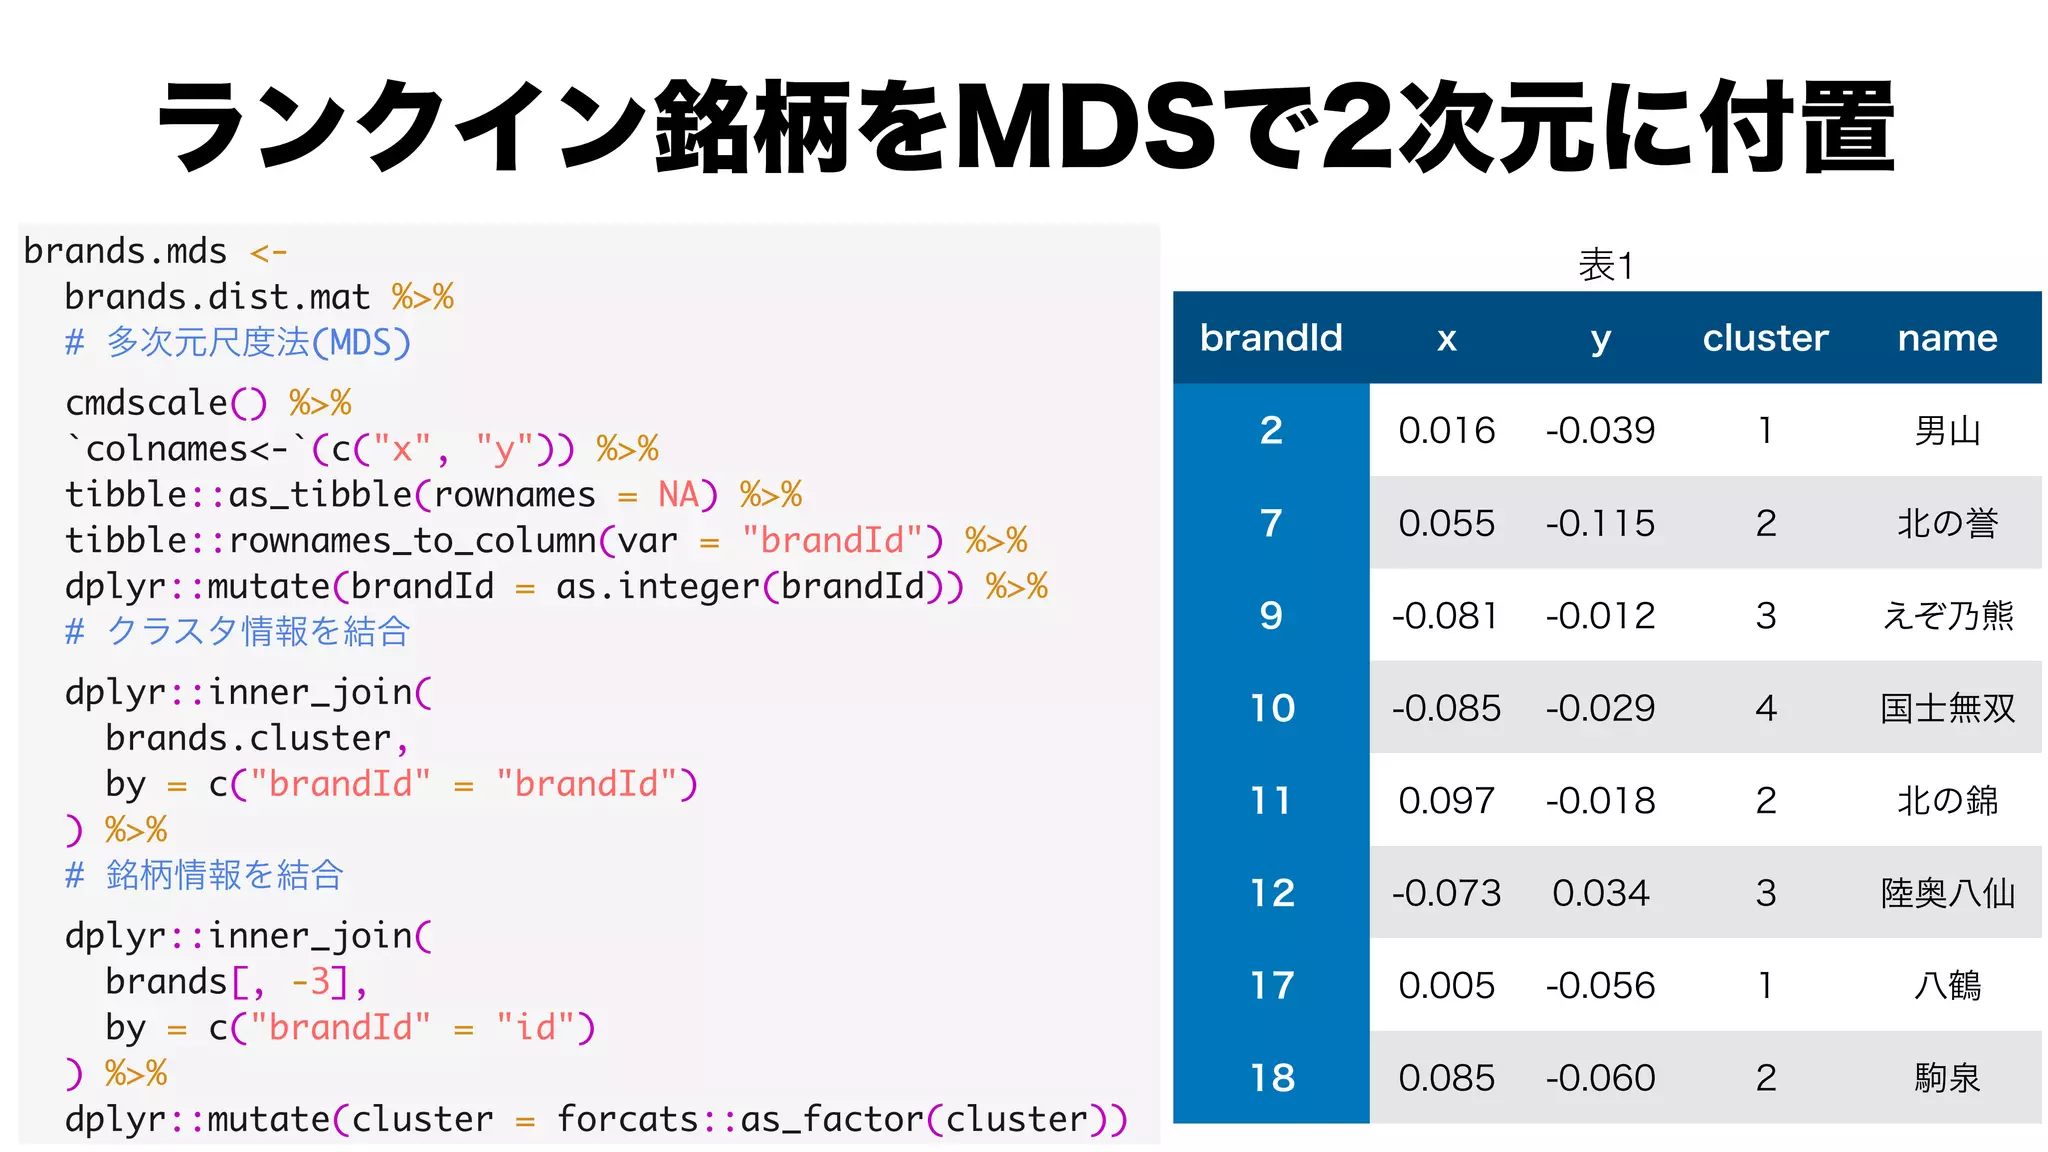
Task: Click the name cell 陸奥八仙
Action: [1947, 894]
